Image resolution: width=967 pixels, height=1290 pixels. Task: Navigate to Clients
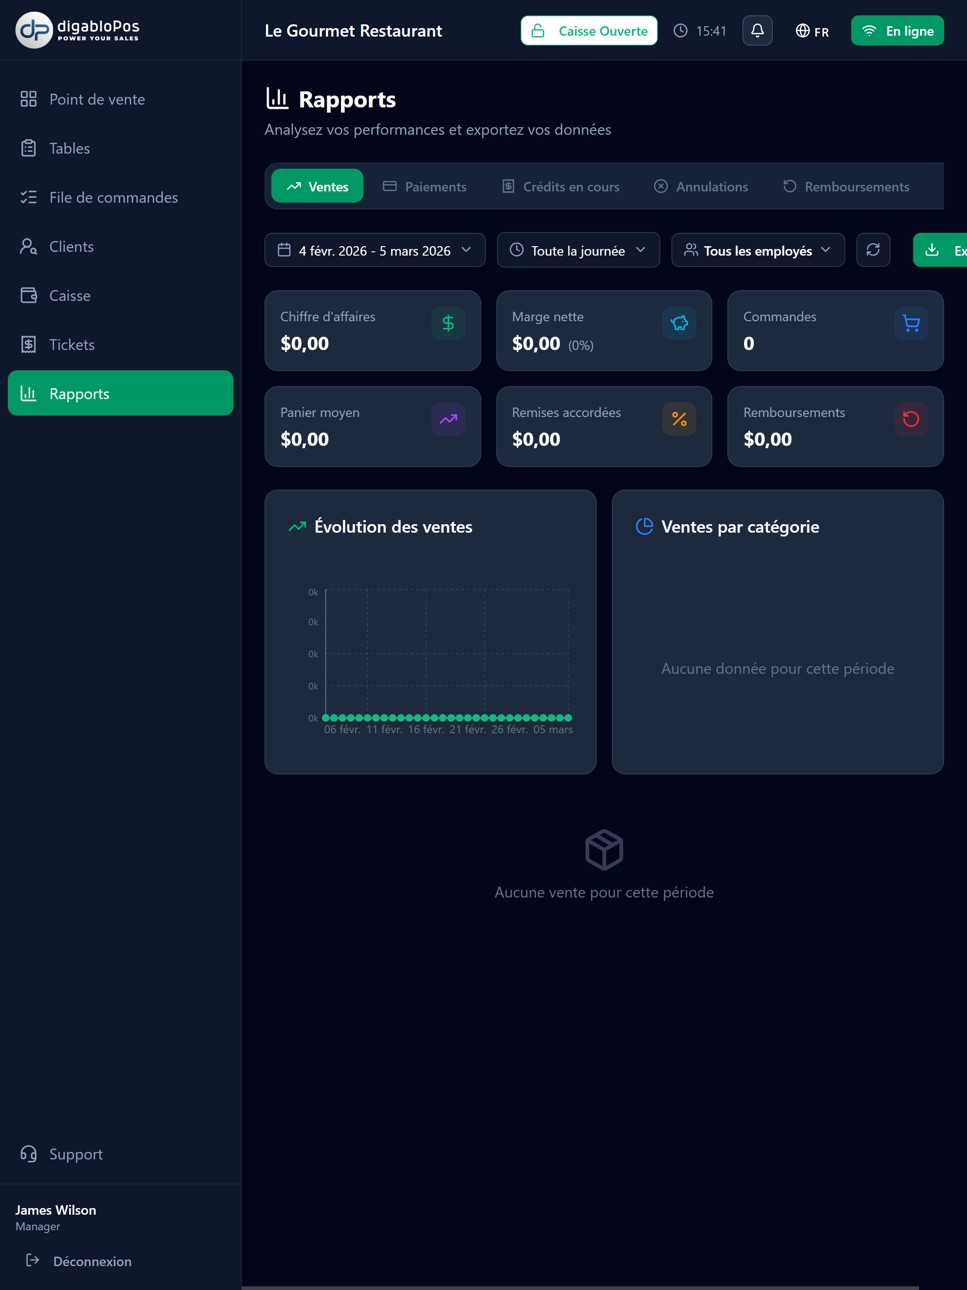pos(120,246)
